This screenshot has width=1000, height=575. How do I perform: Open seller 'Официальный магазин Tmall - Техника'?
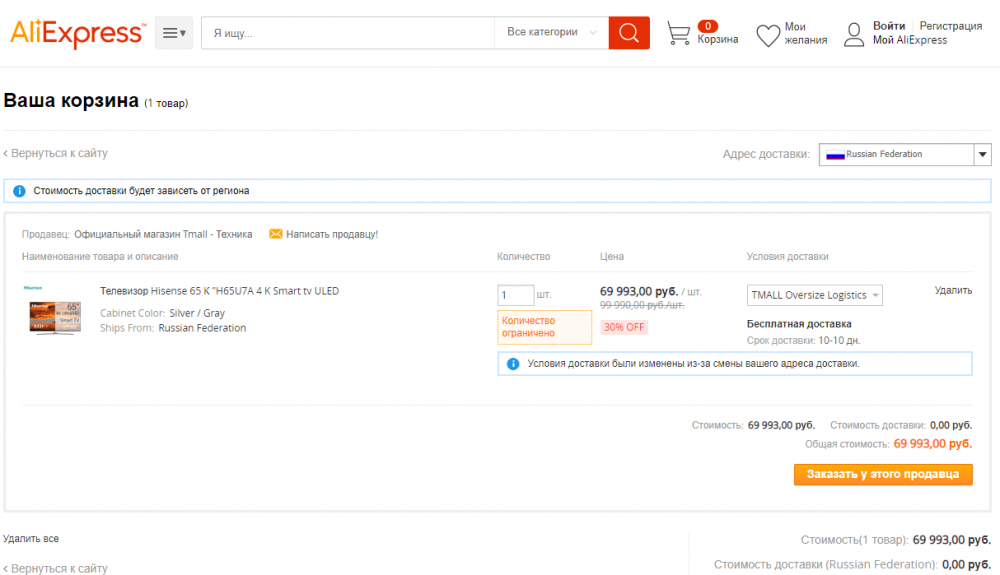coord(163,234)
